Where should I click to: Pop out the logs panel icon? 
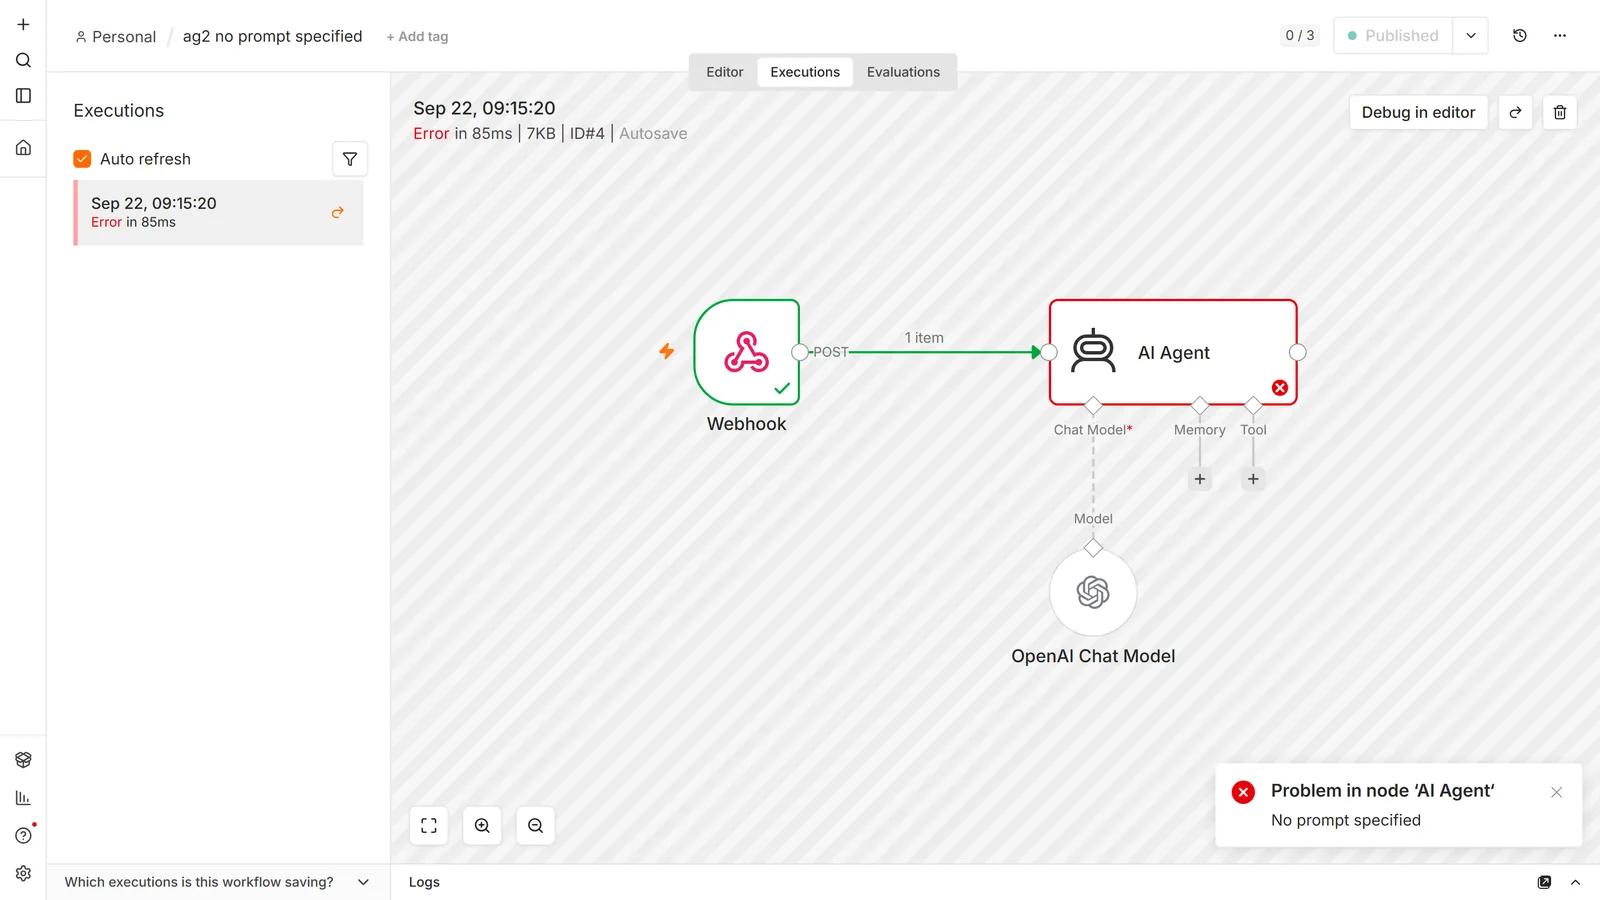coord(1545,882)
